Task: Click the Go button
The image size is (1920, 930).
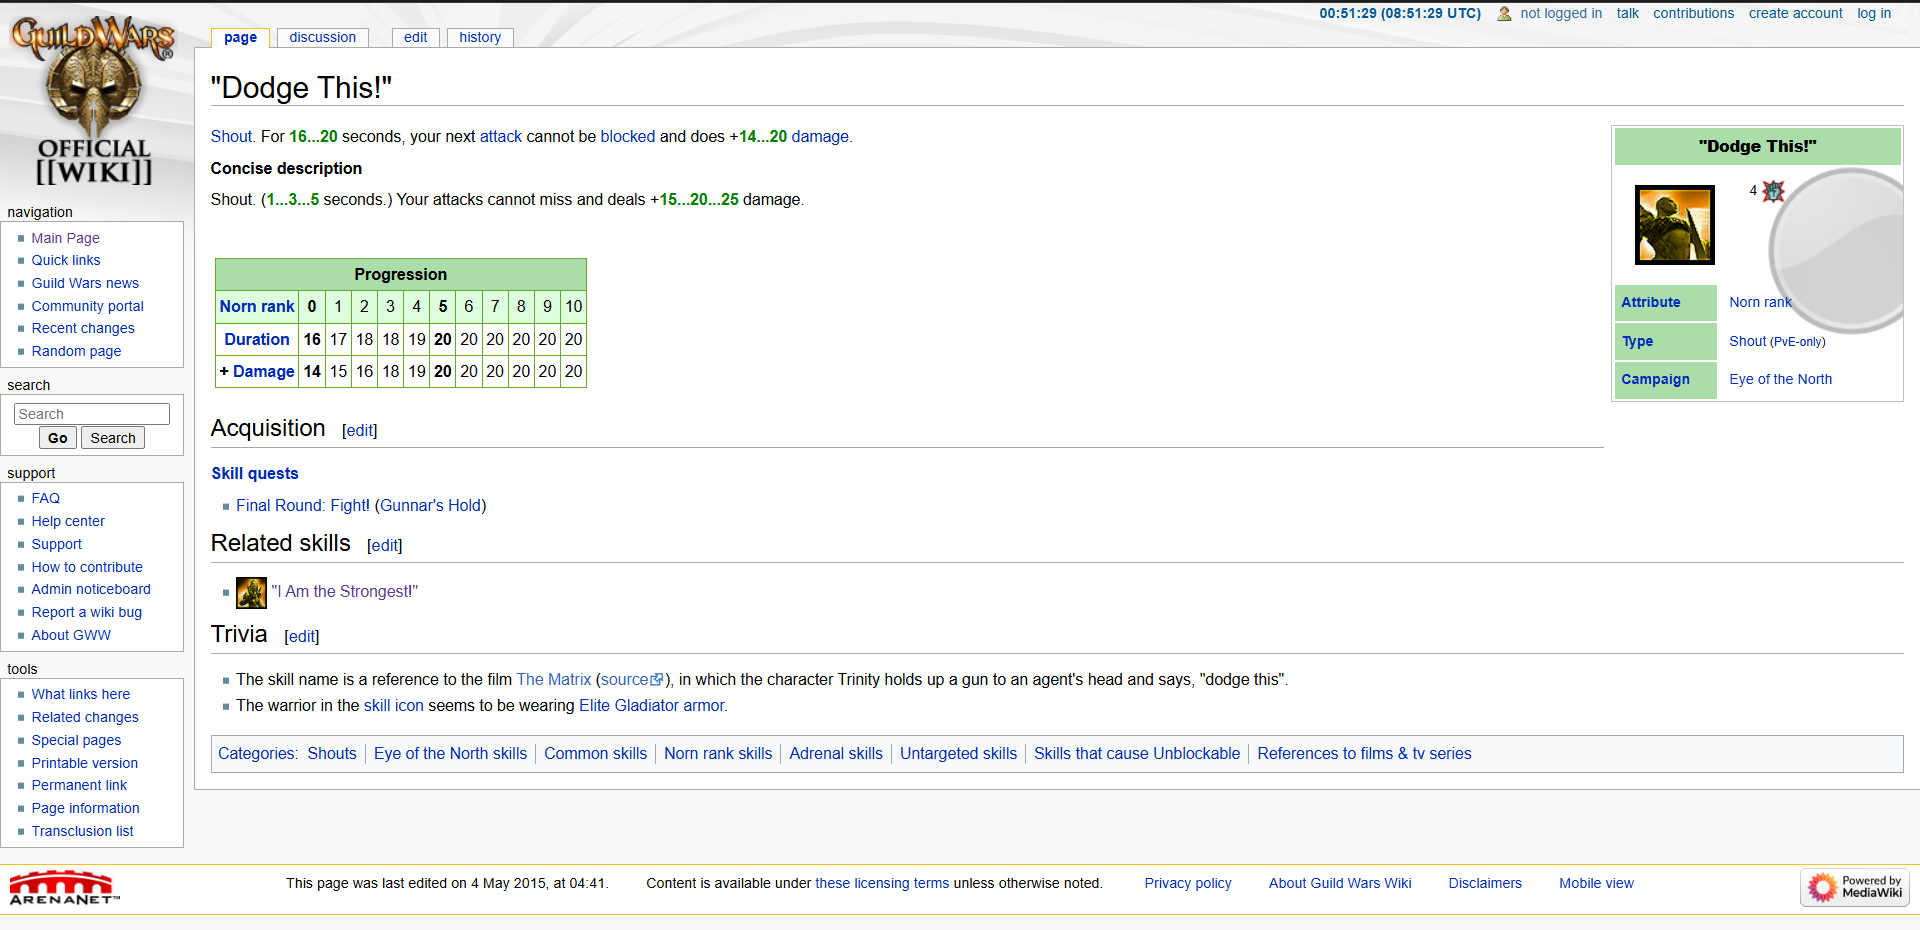Action: [58, 438]
